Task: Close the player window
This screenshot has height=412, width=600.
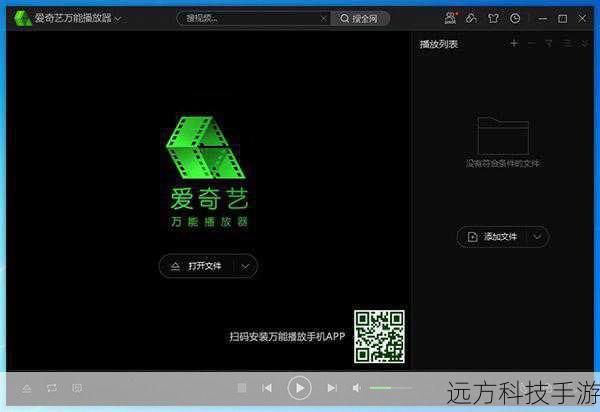Action: pyautogui.click(x=582, y=18)
